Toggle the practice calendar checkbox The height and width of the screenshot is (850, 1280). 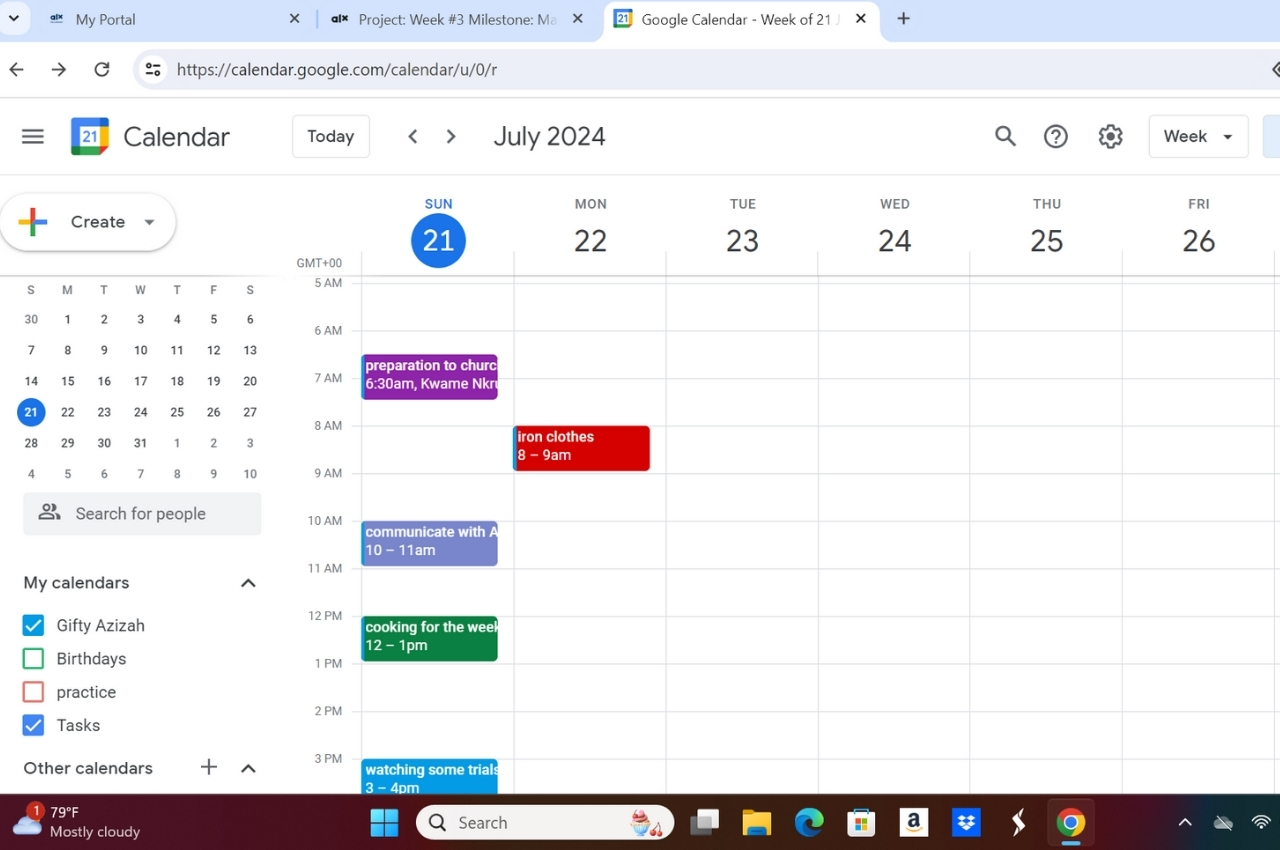pyautogui.click(x=33, y=692)
